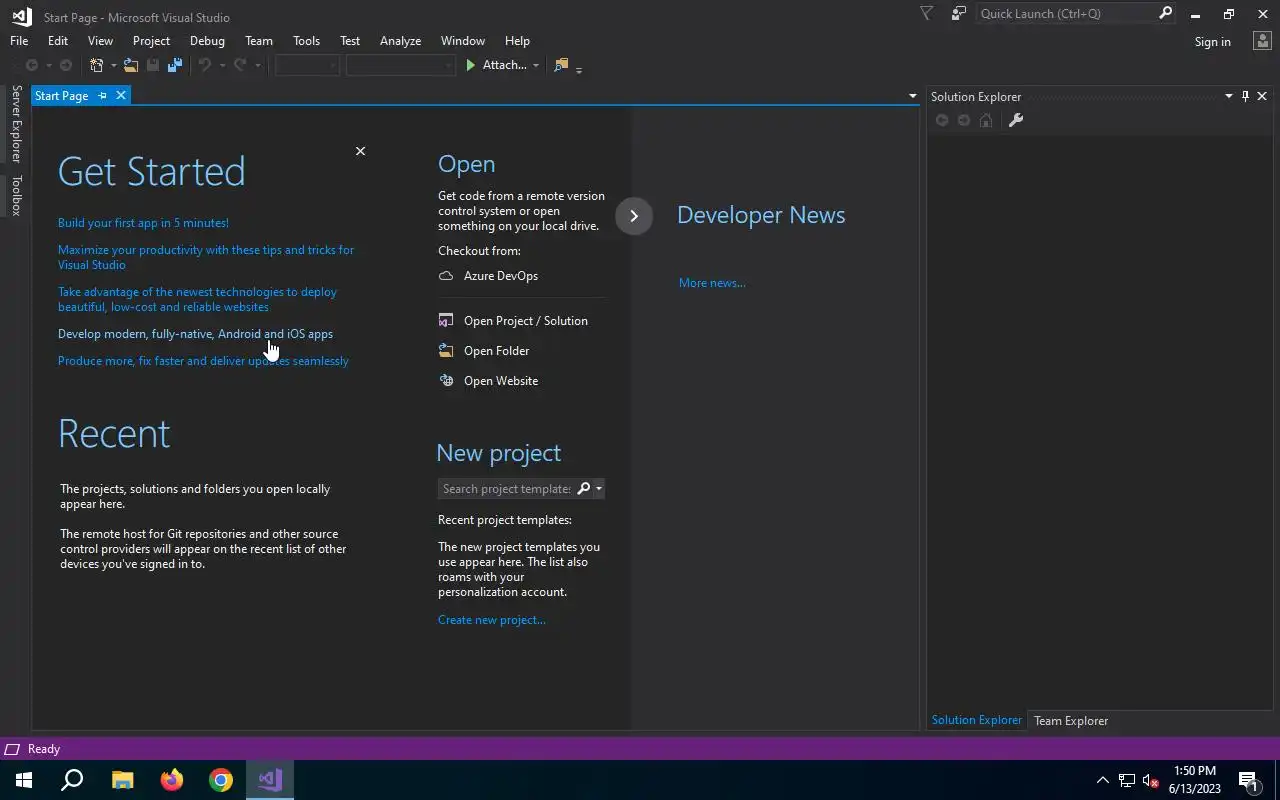This screenshot has width=1280, height=800.
Task: Click the account avatar icon near Sign in
Action: click(x=1261, y=41)
